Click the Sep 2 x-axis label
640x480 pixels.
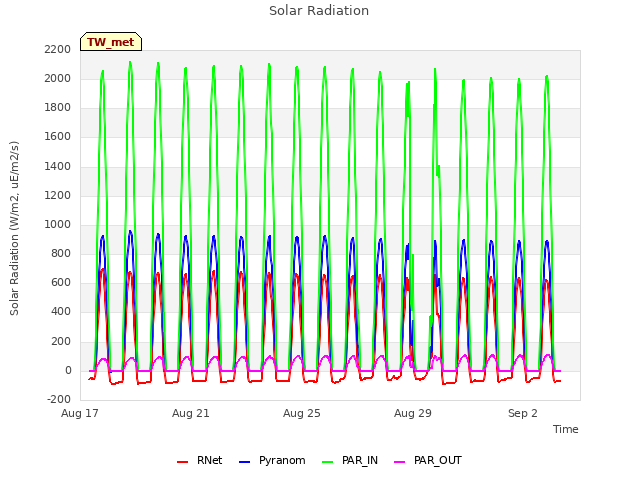coord(523,413)
